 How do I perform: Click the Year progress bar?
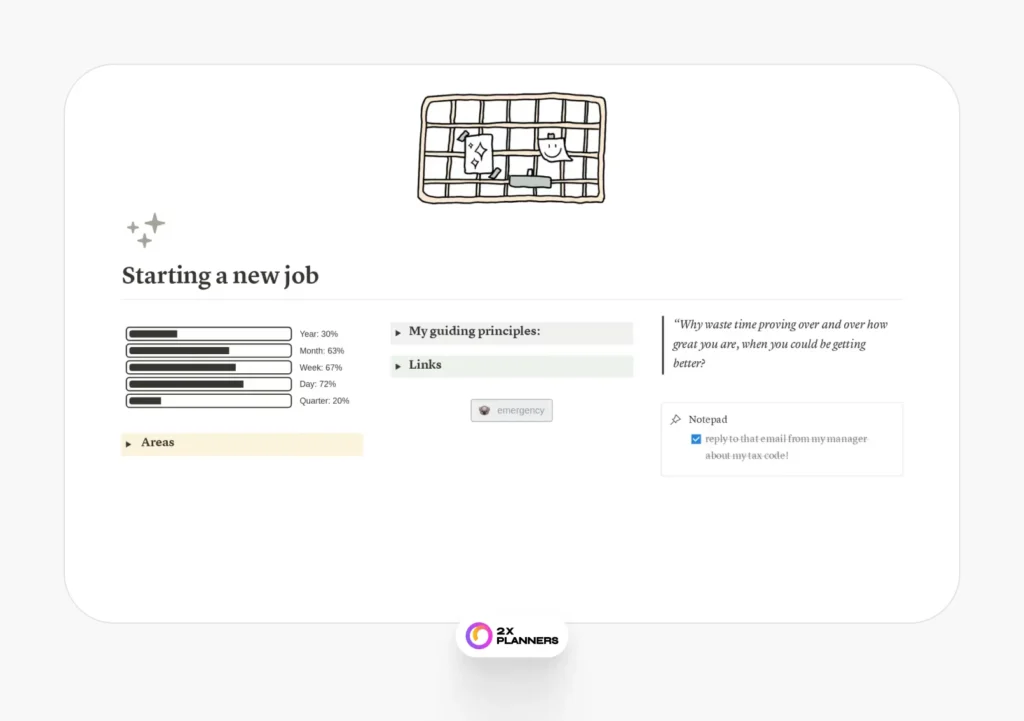tap(209, 334)
